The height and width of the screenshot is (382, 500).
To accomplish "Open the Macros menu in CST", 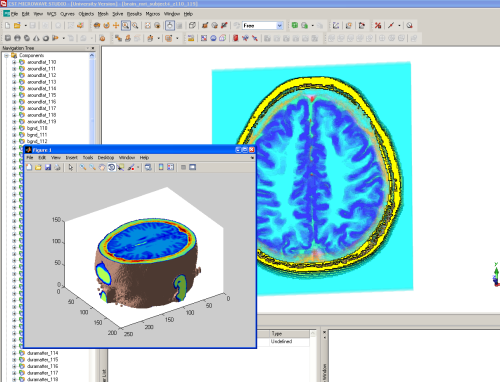I will coord(153,14).
